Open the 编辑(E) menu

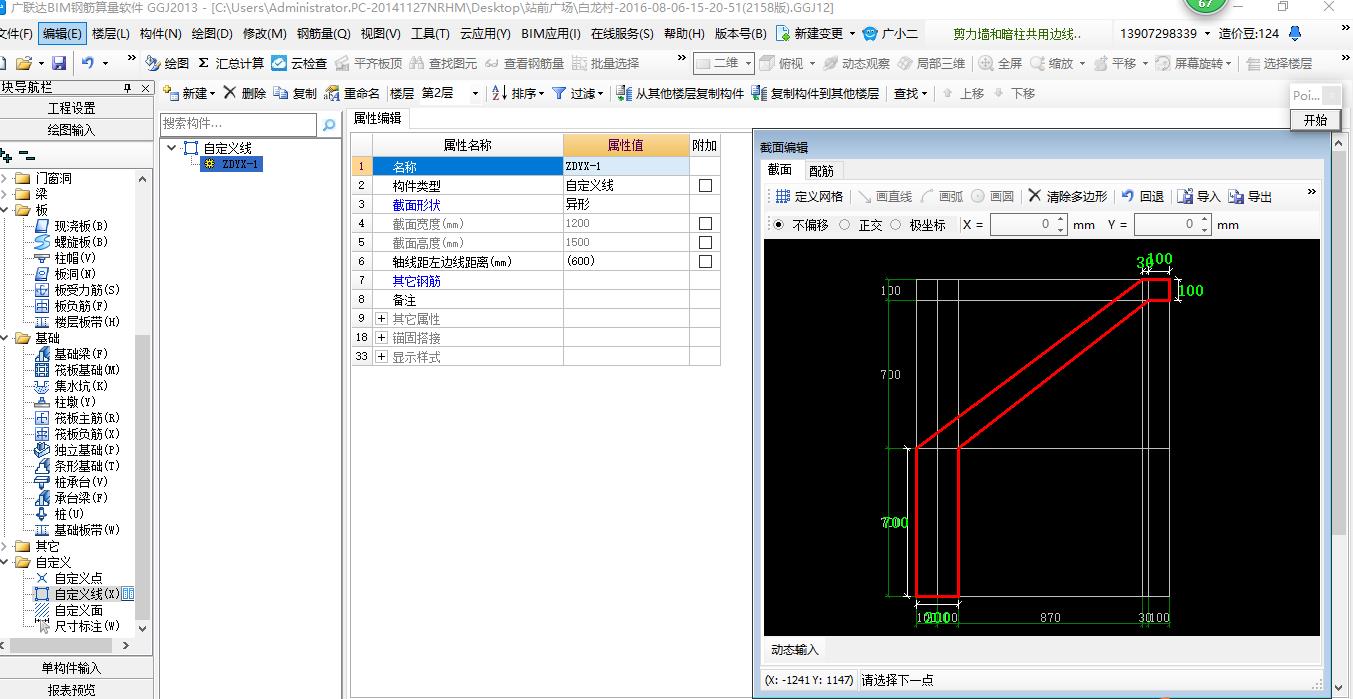pyautogui.click(x=62, y=33)
